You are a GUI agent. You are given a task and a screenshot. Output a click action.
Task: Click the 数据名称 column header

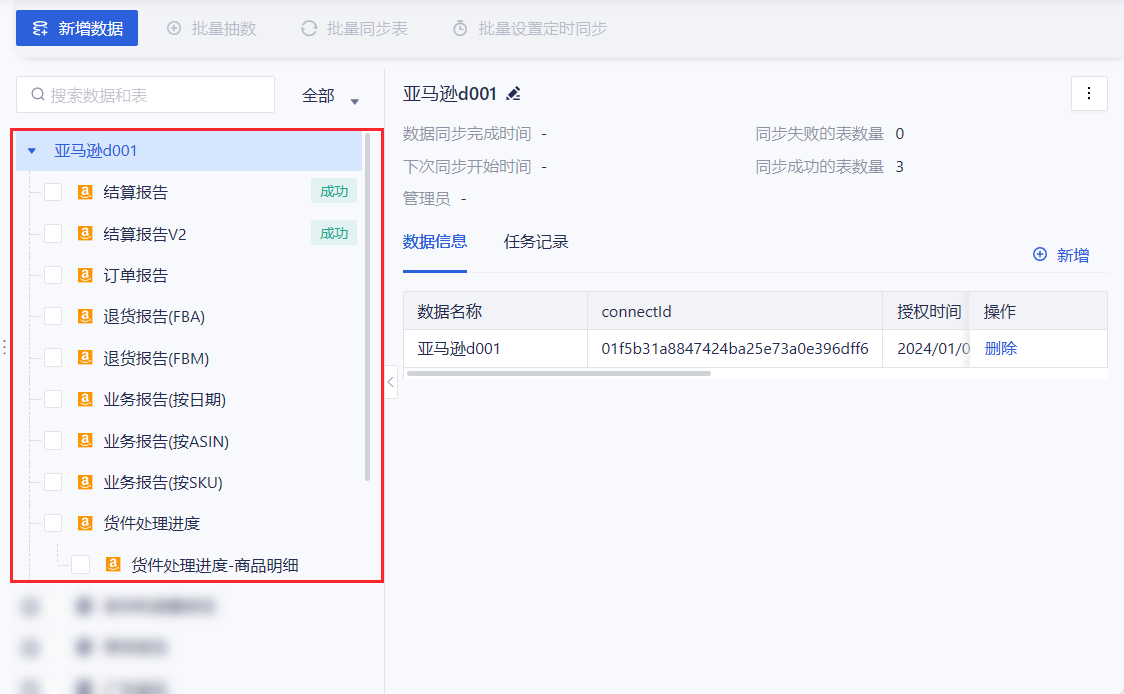tap(495, 311)
